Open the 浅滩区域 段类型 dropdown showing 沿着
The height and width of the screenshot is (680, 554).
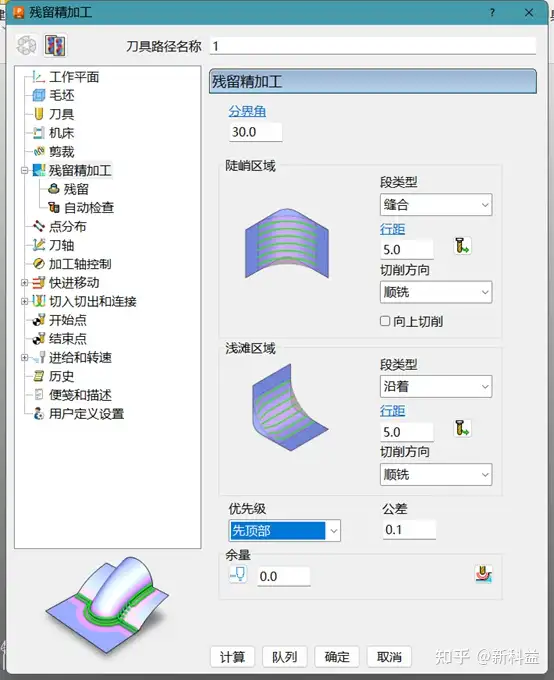click(x=436, y=386)
